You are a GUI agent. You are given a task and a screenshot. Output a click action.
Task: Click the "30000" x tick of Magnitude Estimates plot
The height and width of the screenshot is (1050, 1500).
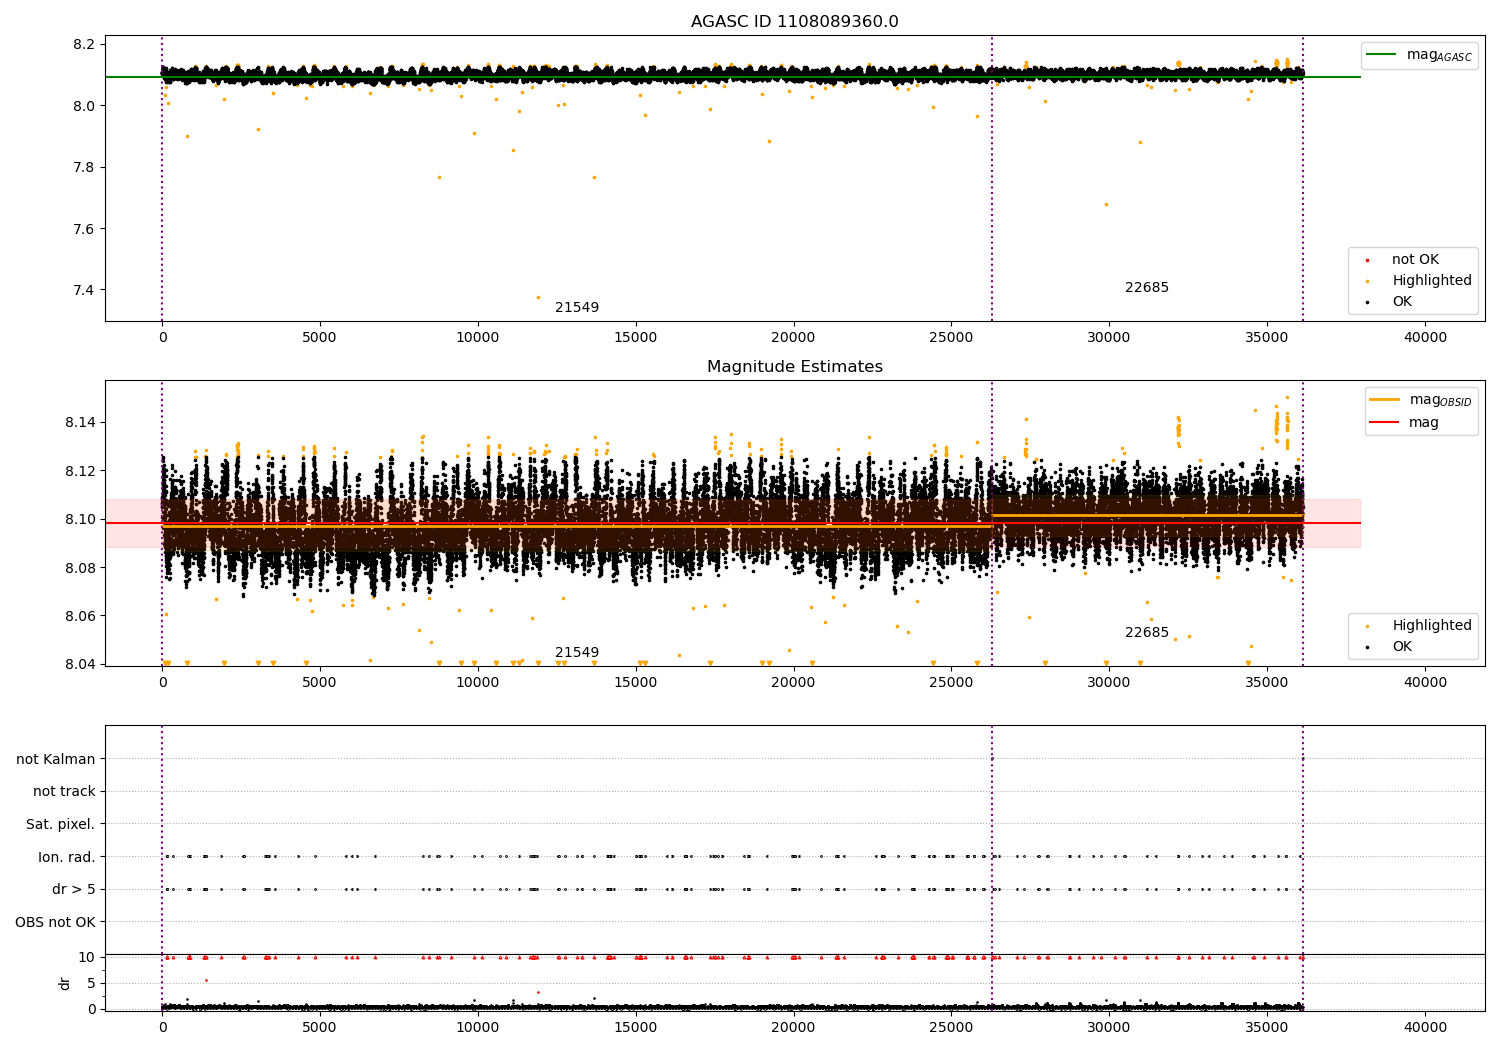pos(1109,683)
